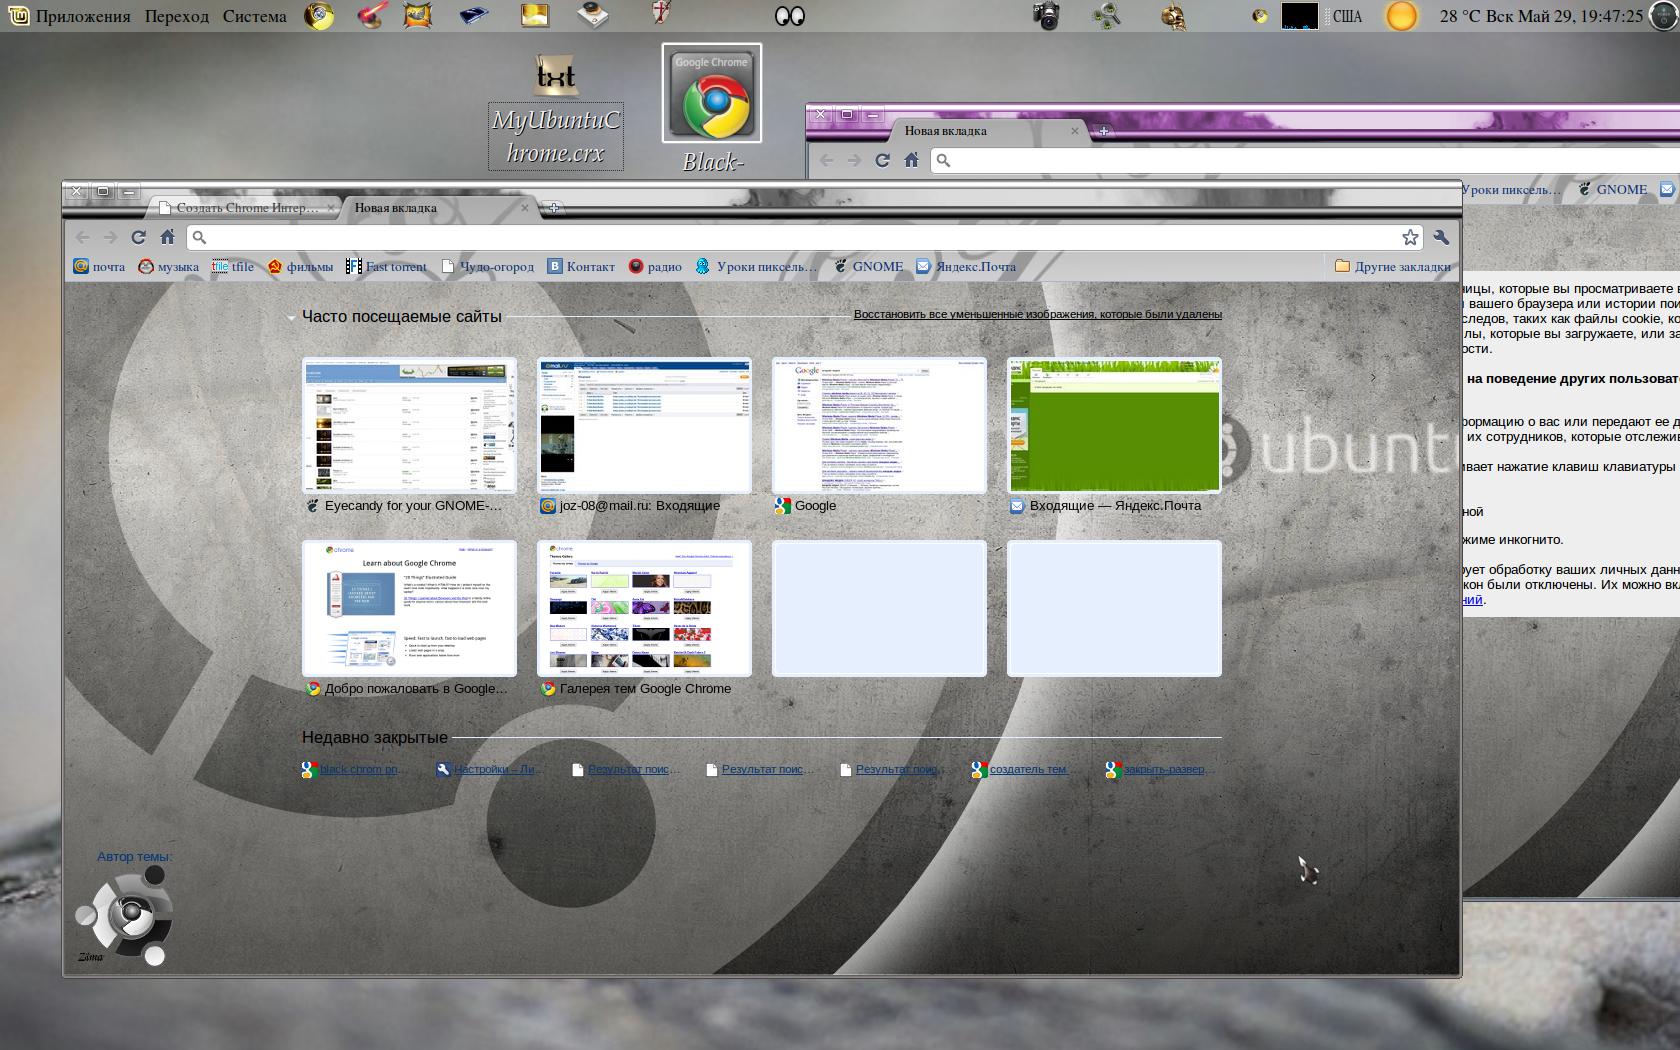Image resolution: width=1680 pixels, height=1050 pixels.
Task: Open the 'почта' bookmark
Action: click(100, 266)
